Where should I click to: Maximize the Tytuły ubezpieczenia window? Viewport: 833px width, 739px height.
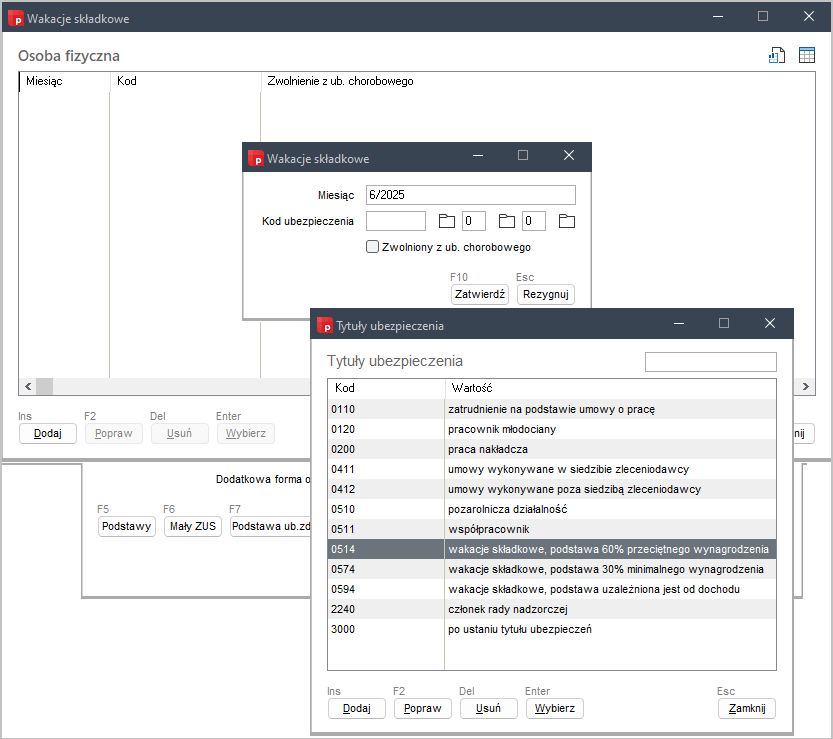724,324
